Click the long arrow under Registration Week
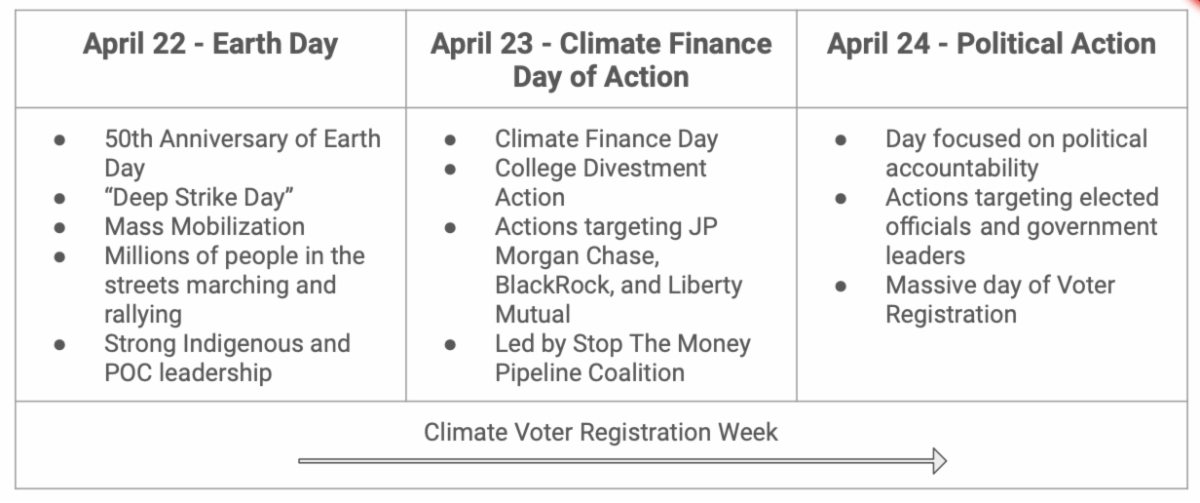This screenshot has height=503, width=1200. pyautogui.click(x=622, y=461)
